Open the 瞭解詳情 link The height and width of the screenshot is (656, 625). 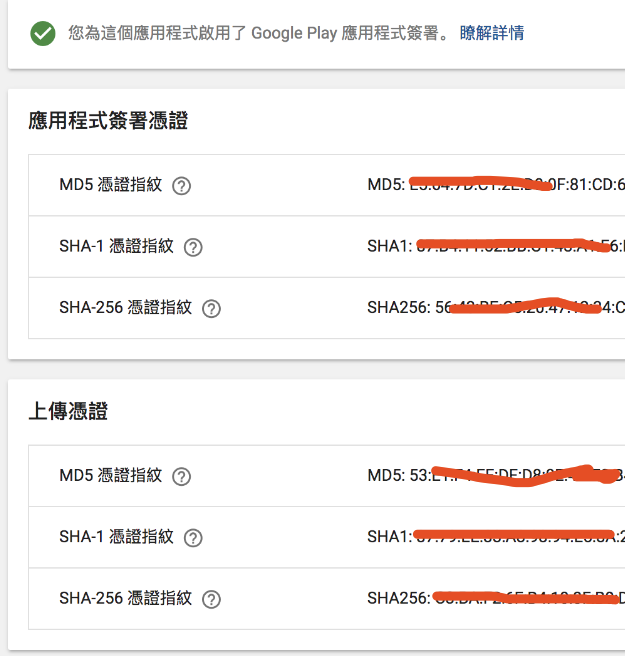[x=492, y=33]
